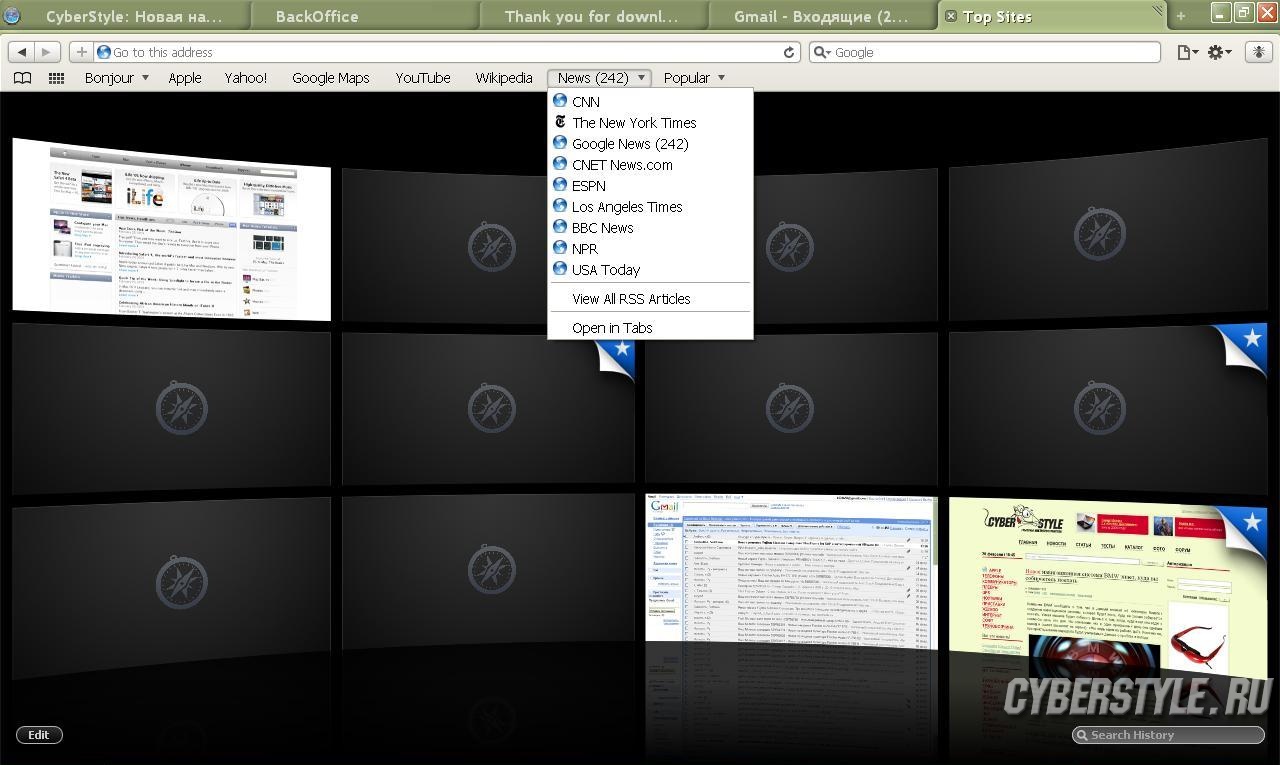The image size is (1280, 765).
Task: Open the Apple site thumbnail
Action: (171, 230)
